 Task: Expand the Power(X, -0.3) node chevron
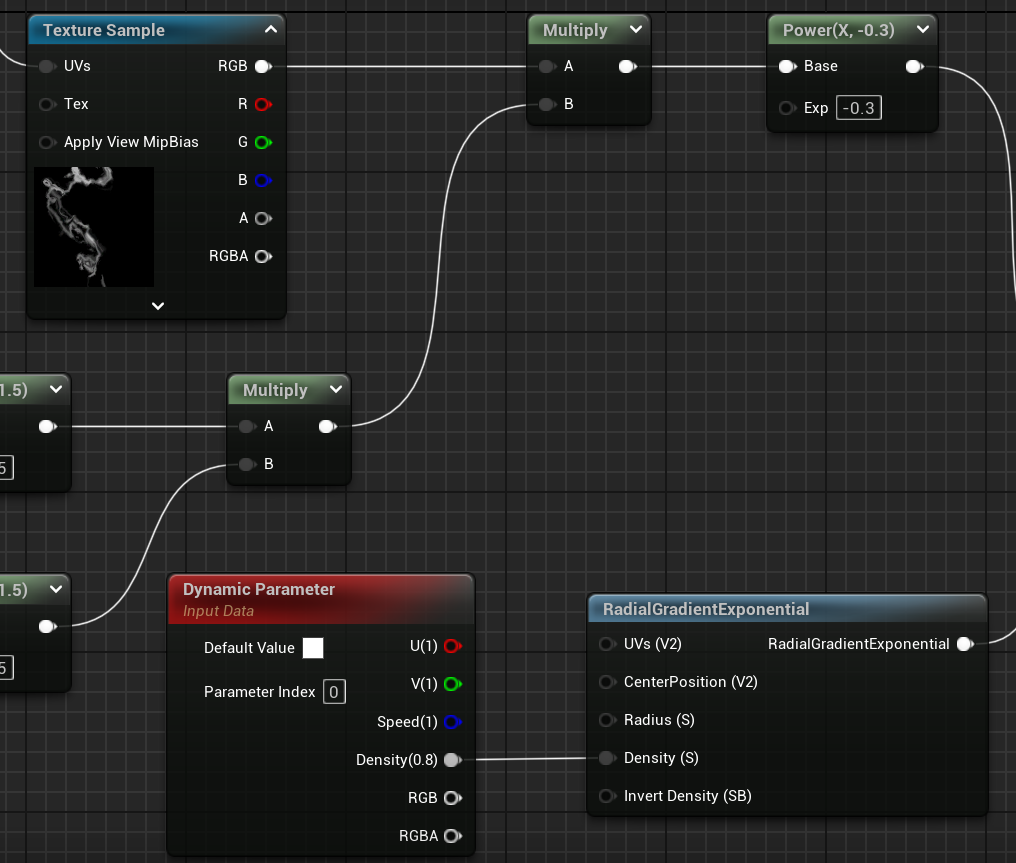coord(922,30)
